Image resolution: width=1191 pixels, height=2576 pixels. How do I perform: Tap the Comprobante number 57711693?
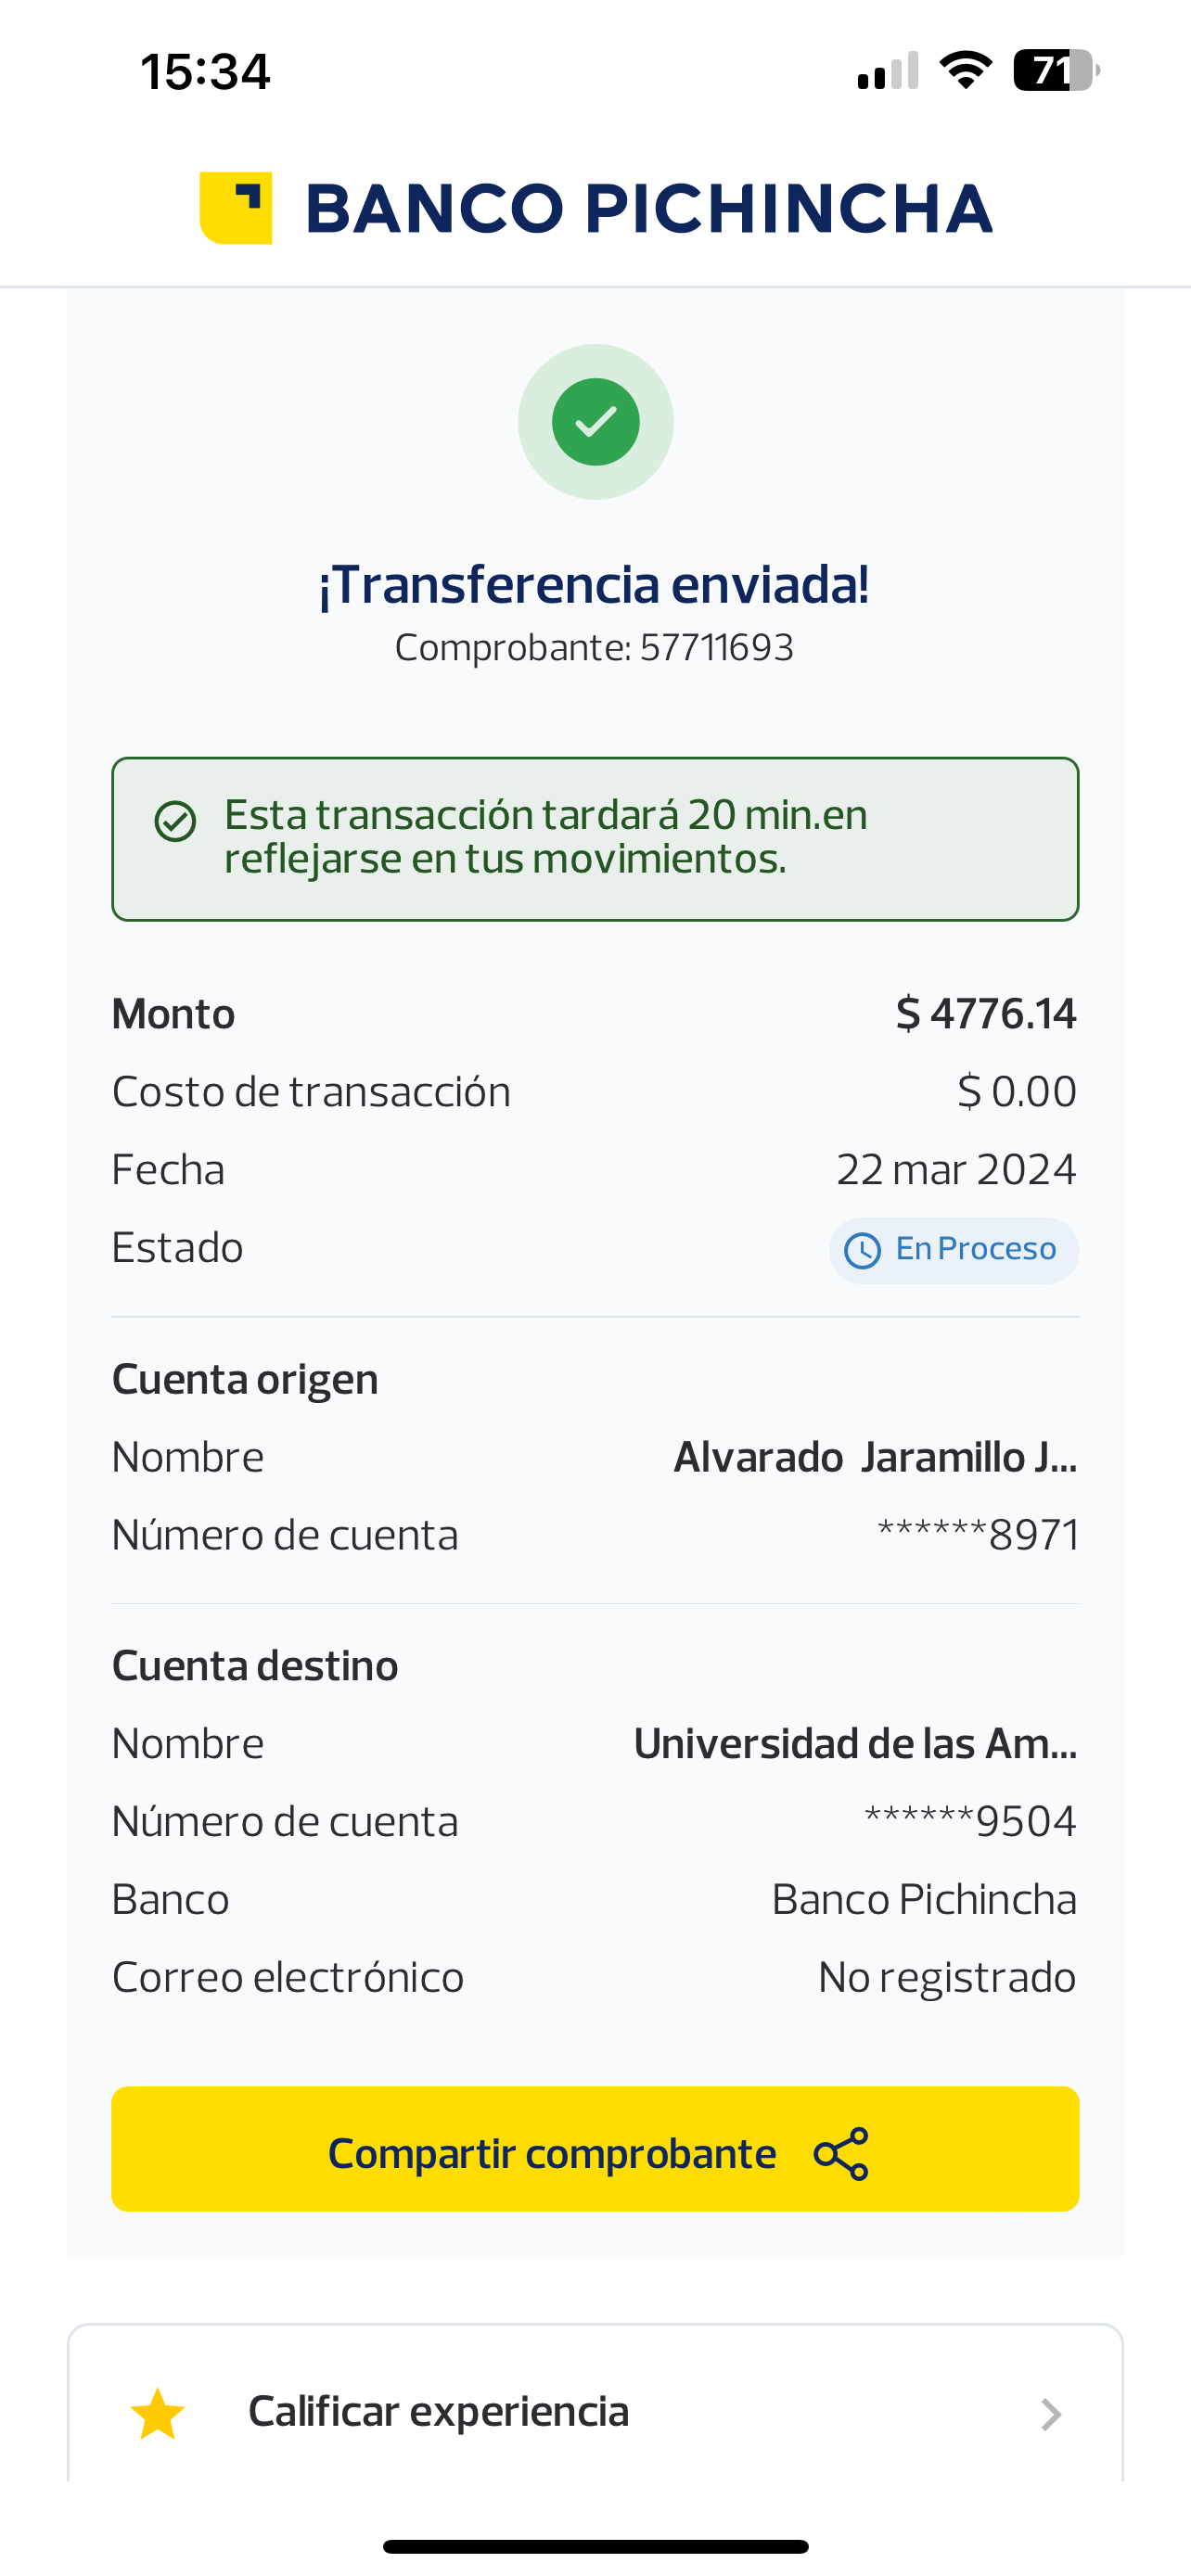click(x=716, y=648)
